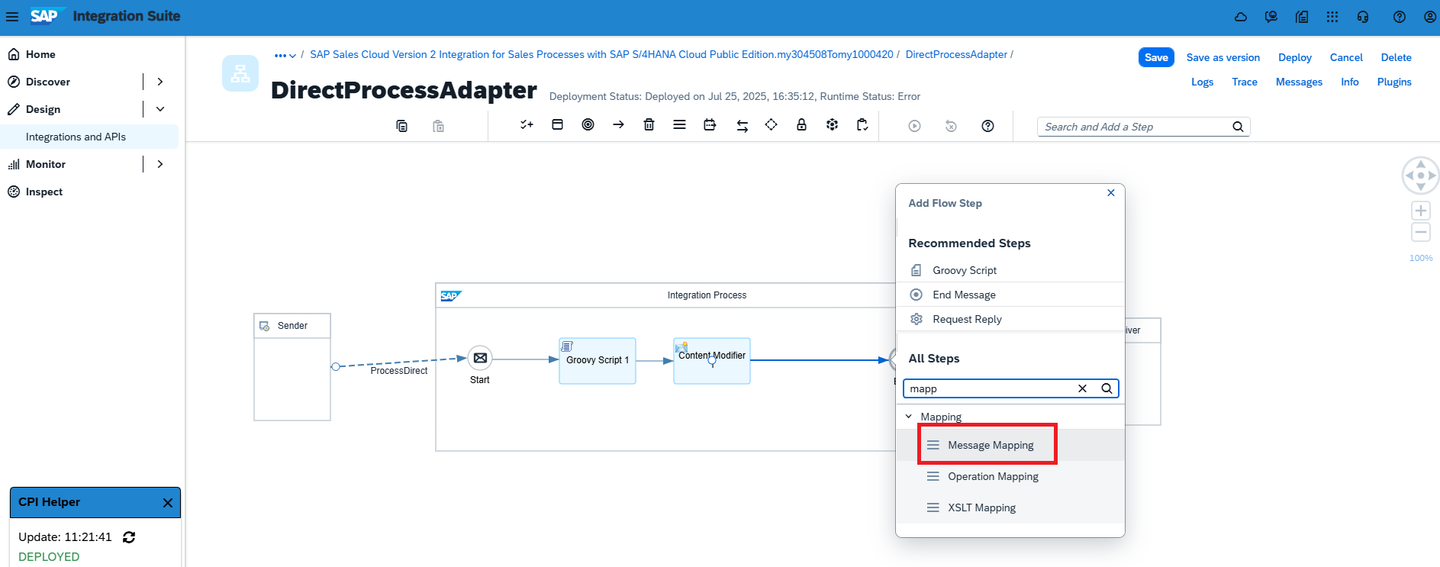1440x567 pixels.
Task: Open the Trace link
Action: (x=1245, y=82)
